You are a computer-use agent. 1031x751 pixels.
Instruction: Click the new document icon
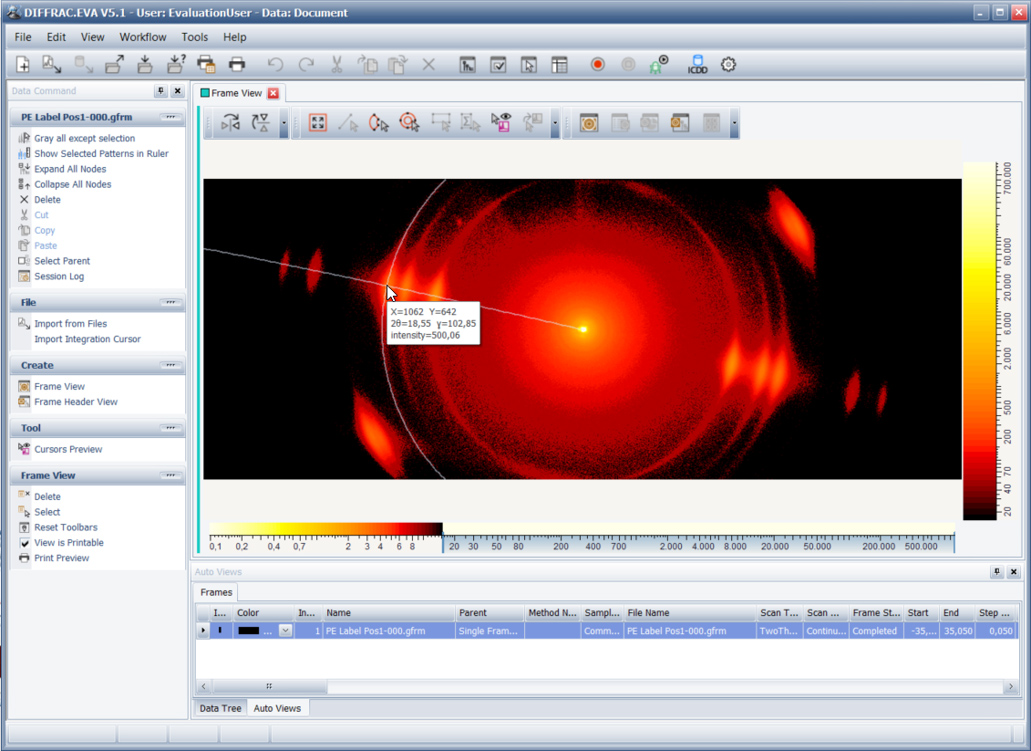pos(23,65)
